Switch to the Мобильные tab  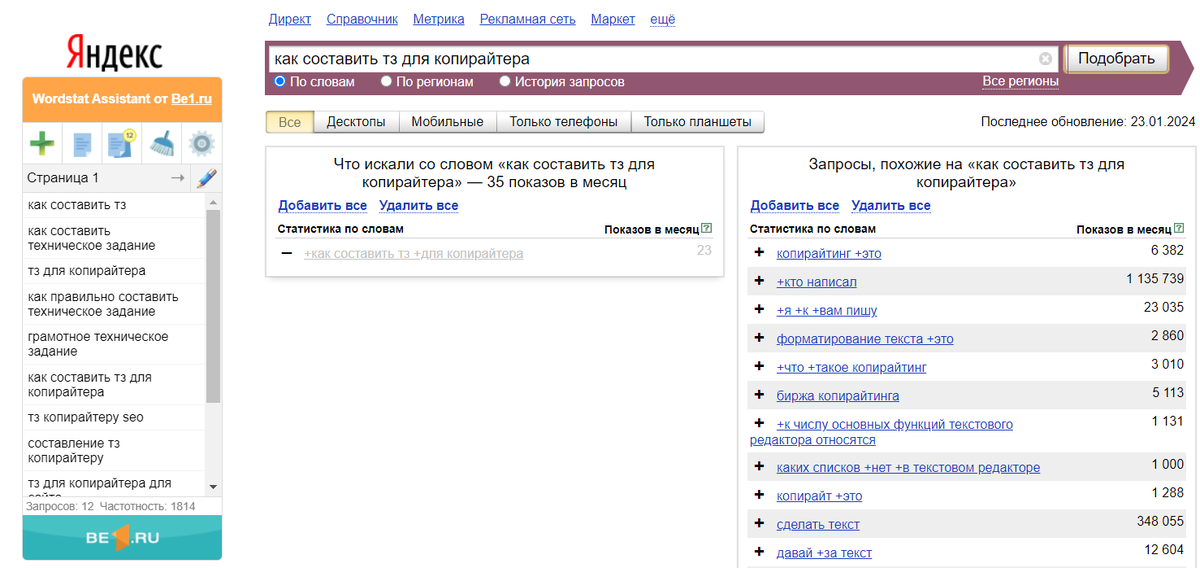pyautogui.click(x=447, y=122)
